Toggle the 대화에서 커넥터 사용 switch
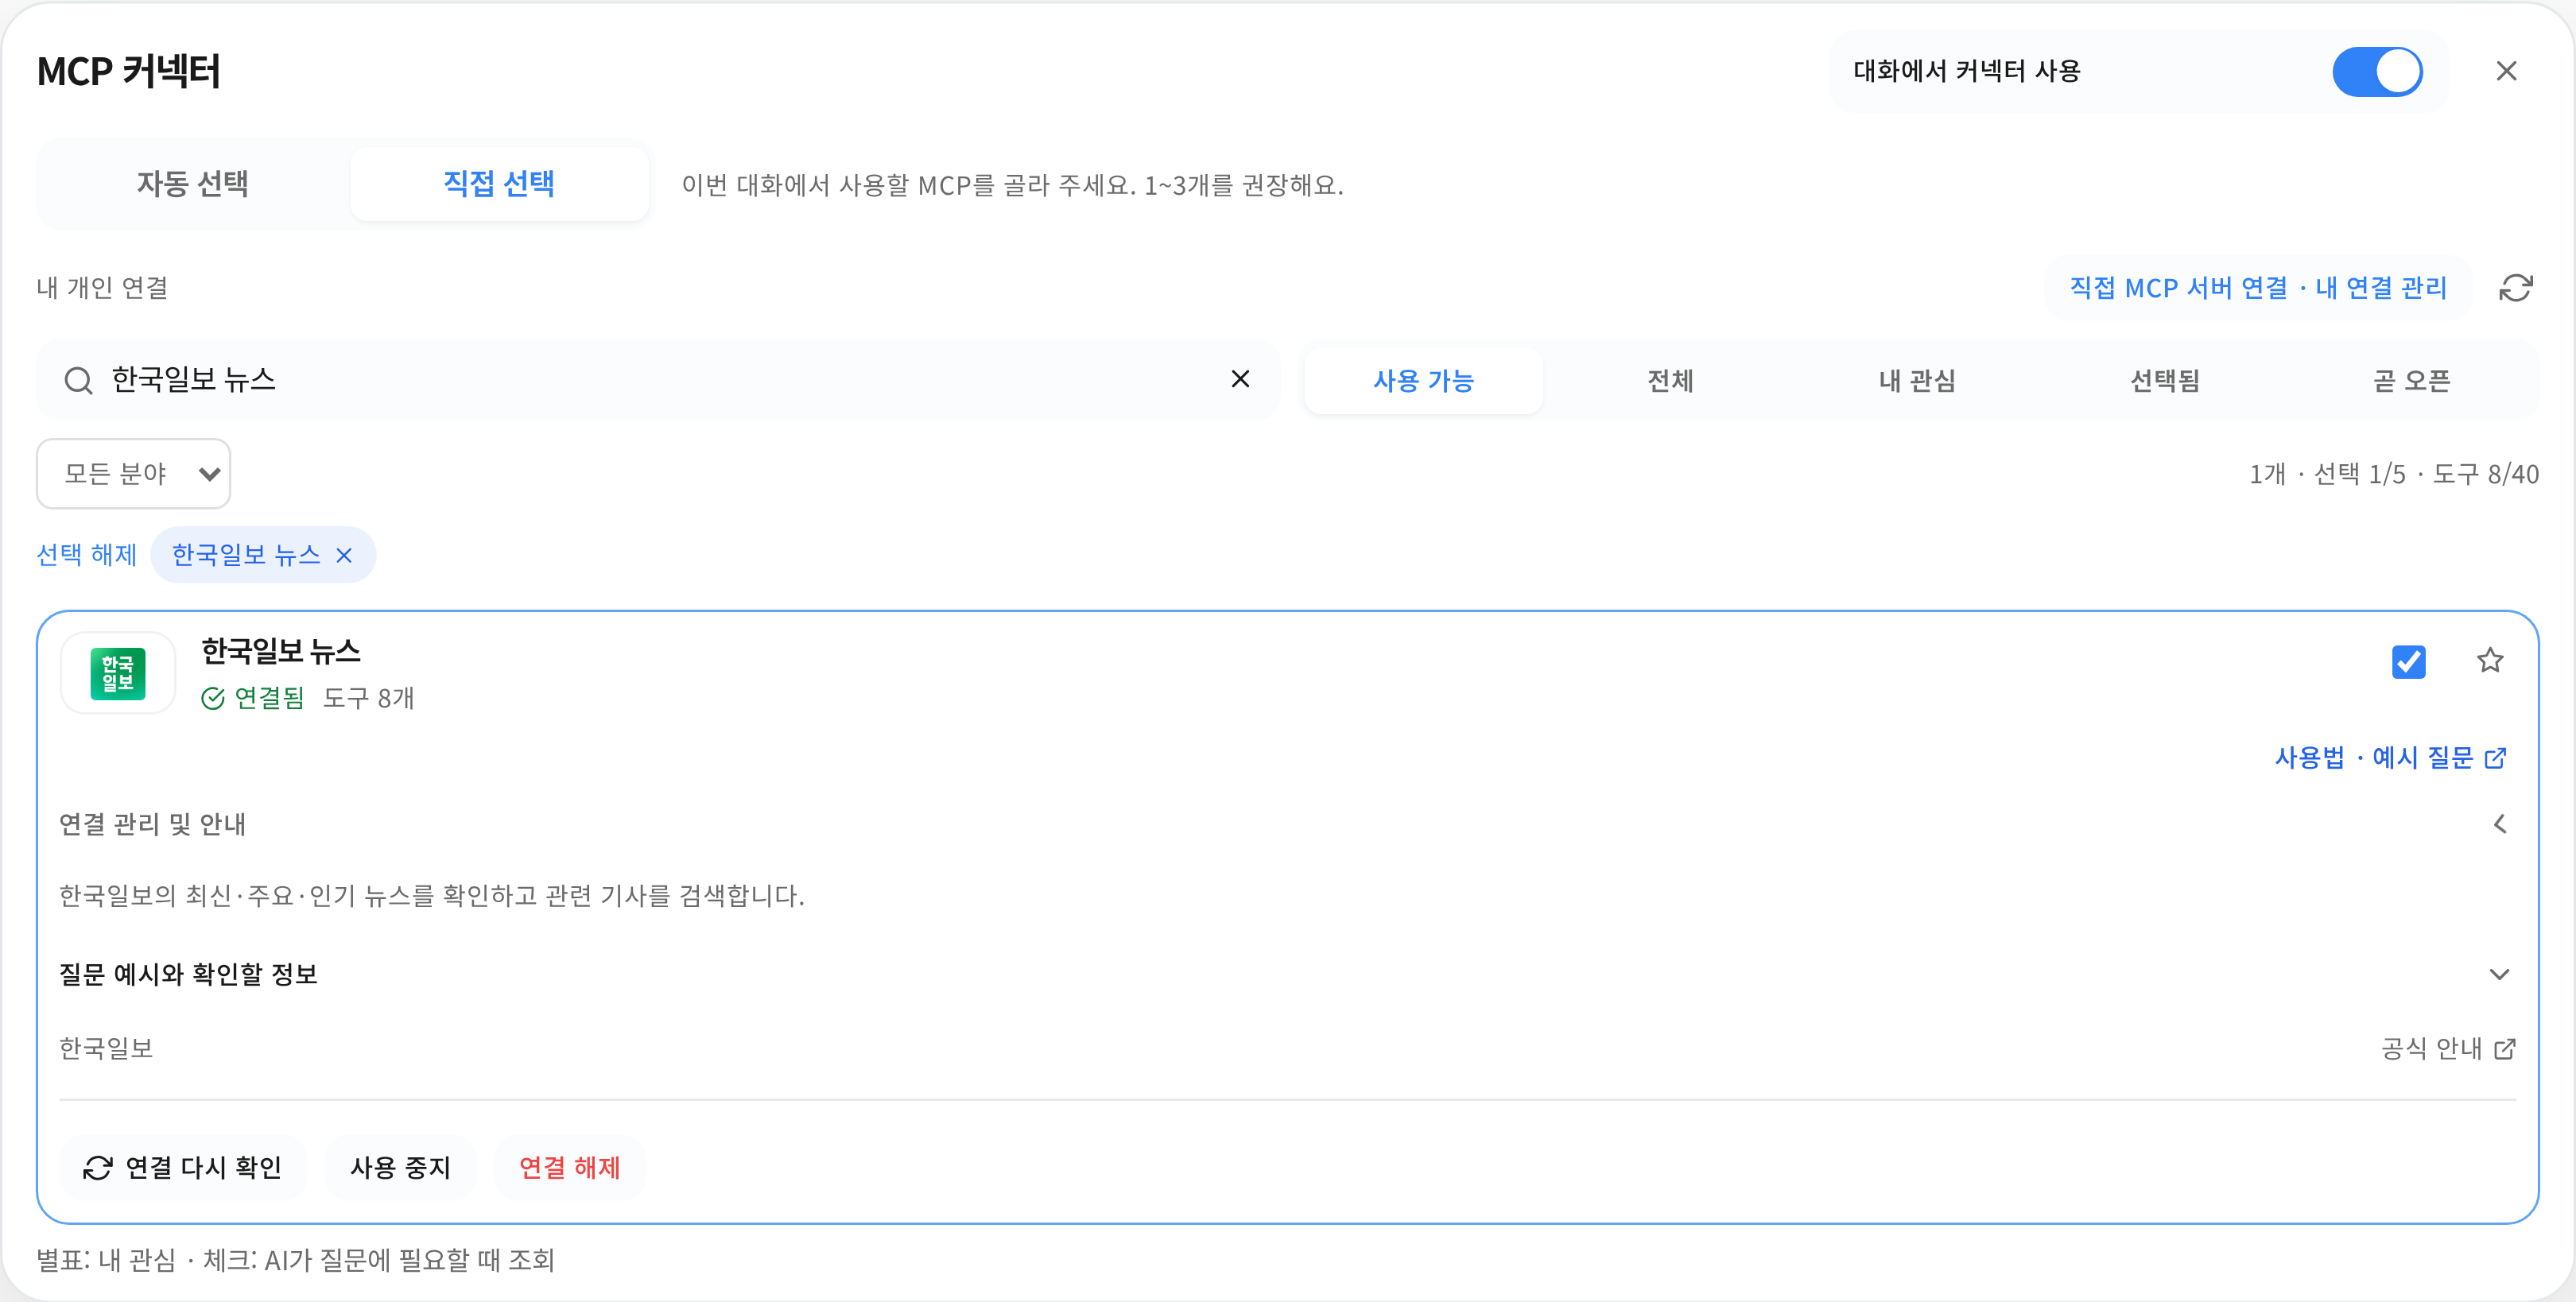 pos(2377,72)
